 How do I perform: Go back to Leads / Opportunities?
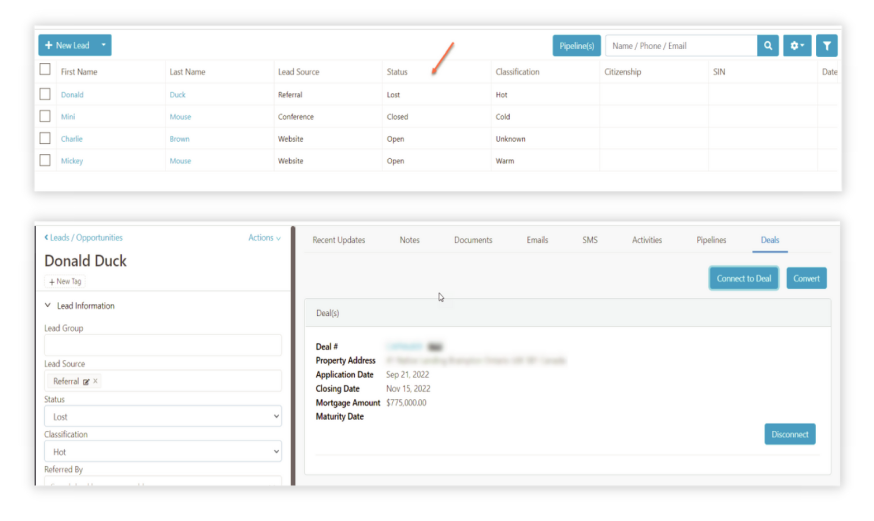click(x=84, y=238)
